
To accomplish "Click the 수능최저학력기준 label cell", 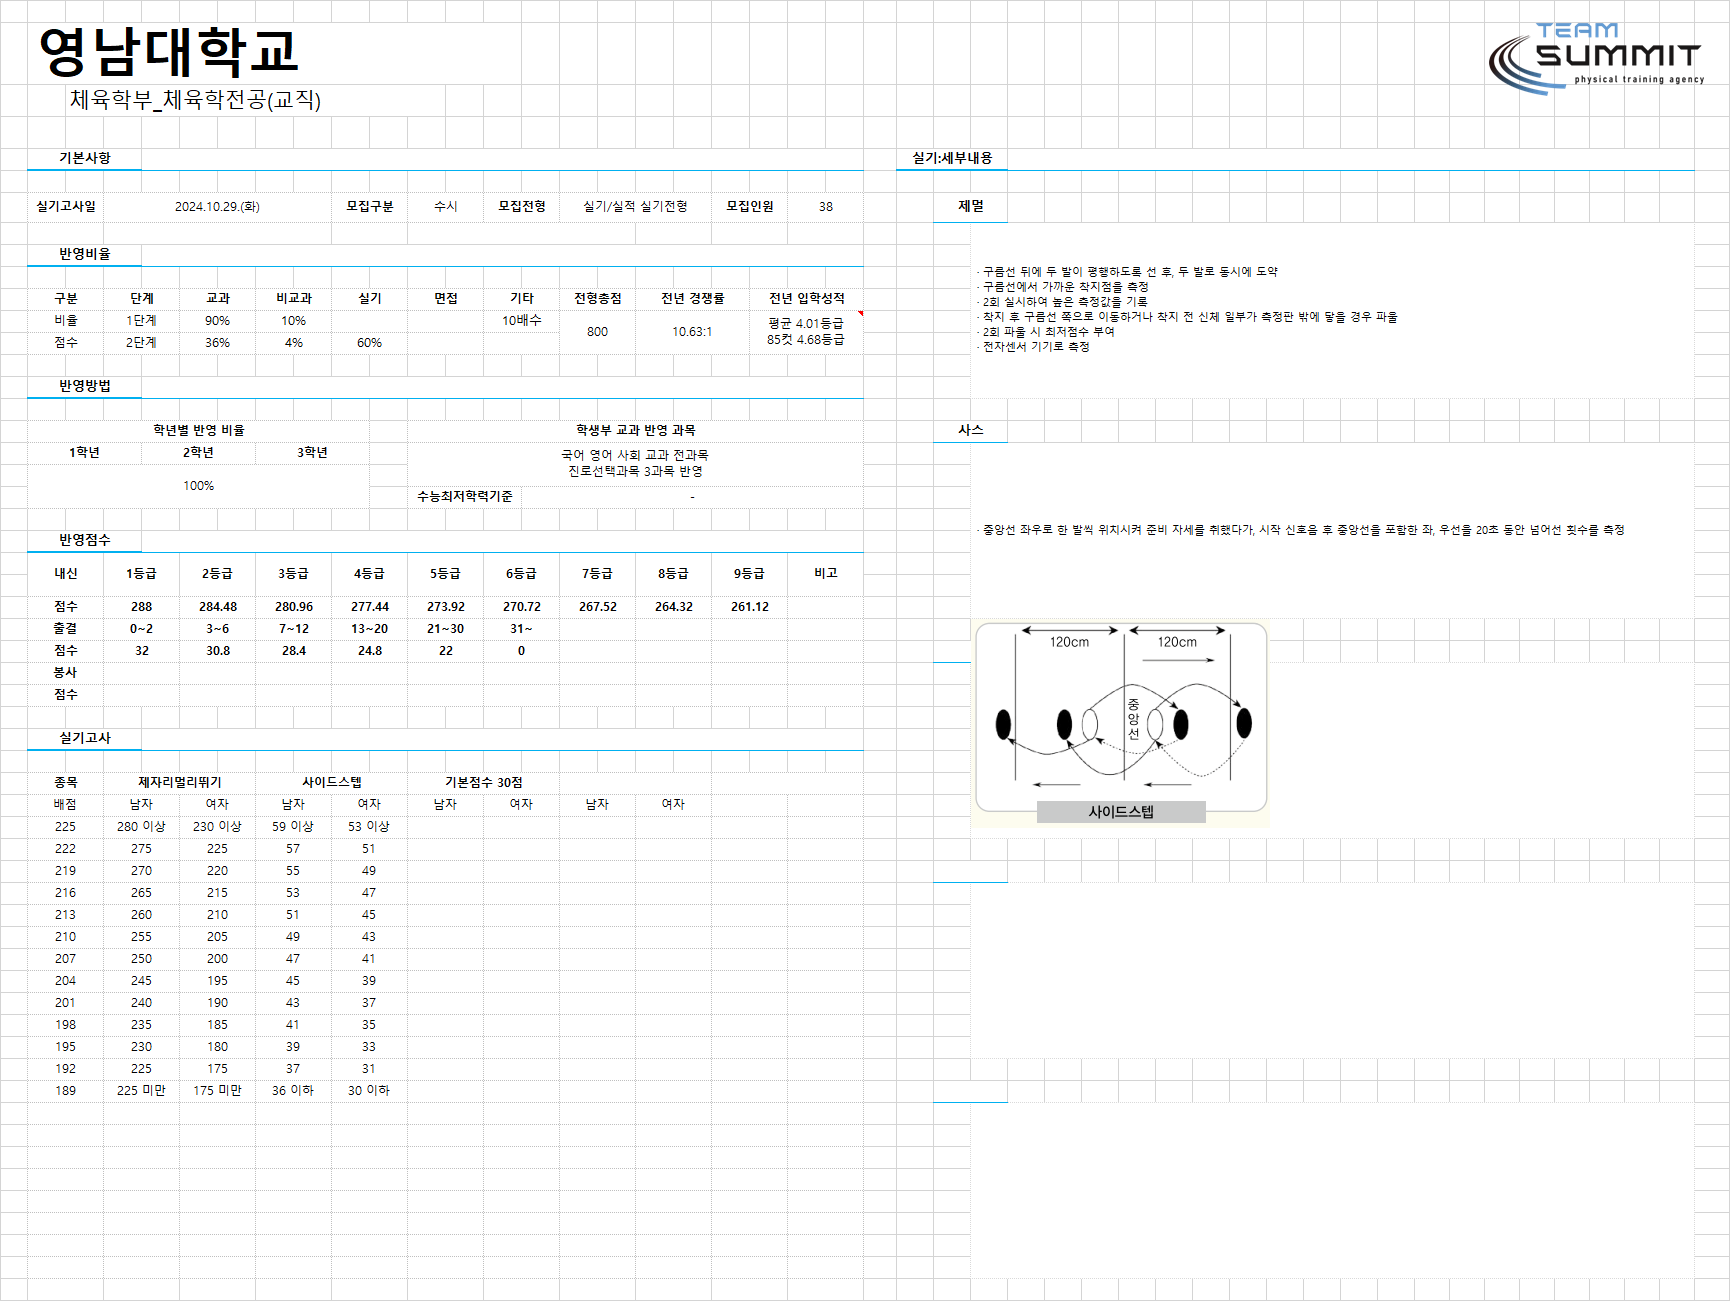I will (x=465, y=497).
